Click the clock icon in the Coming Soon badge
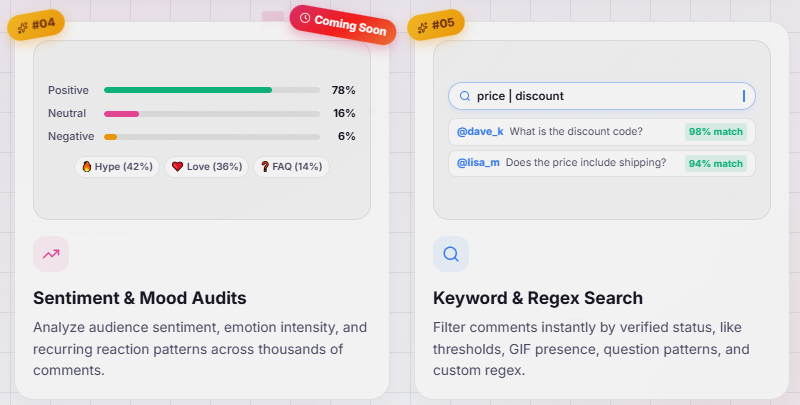 [305, 18]
